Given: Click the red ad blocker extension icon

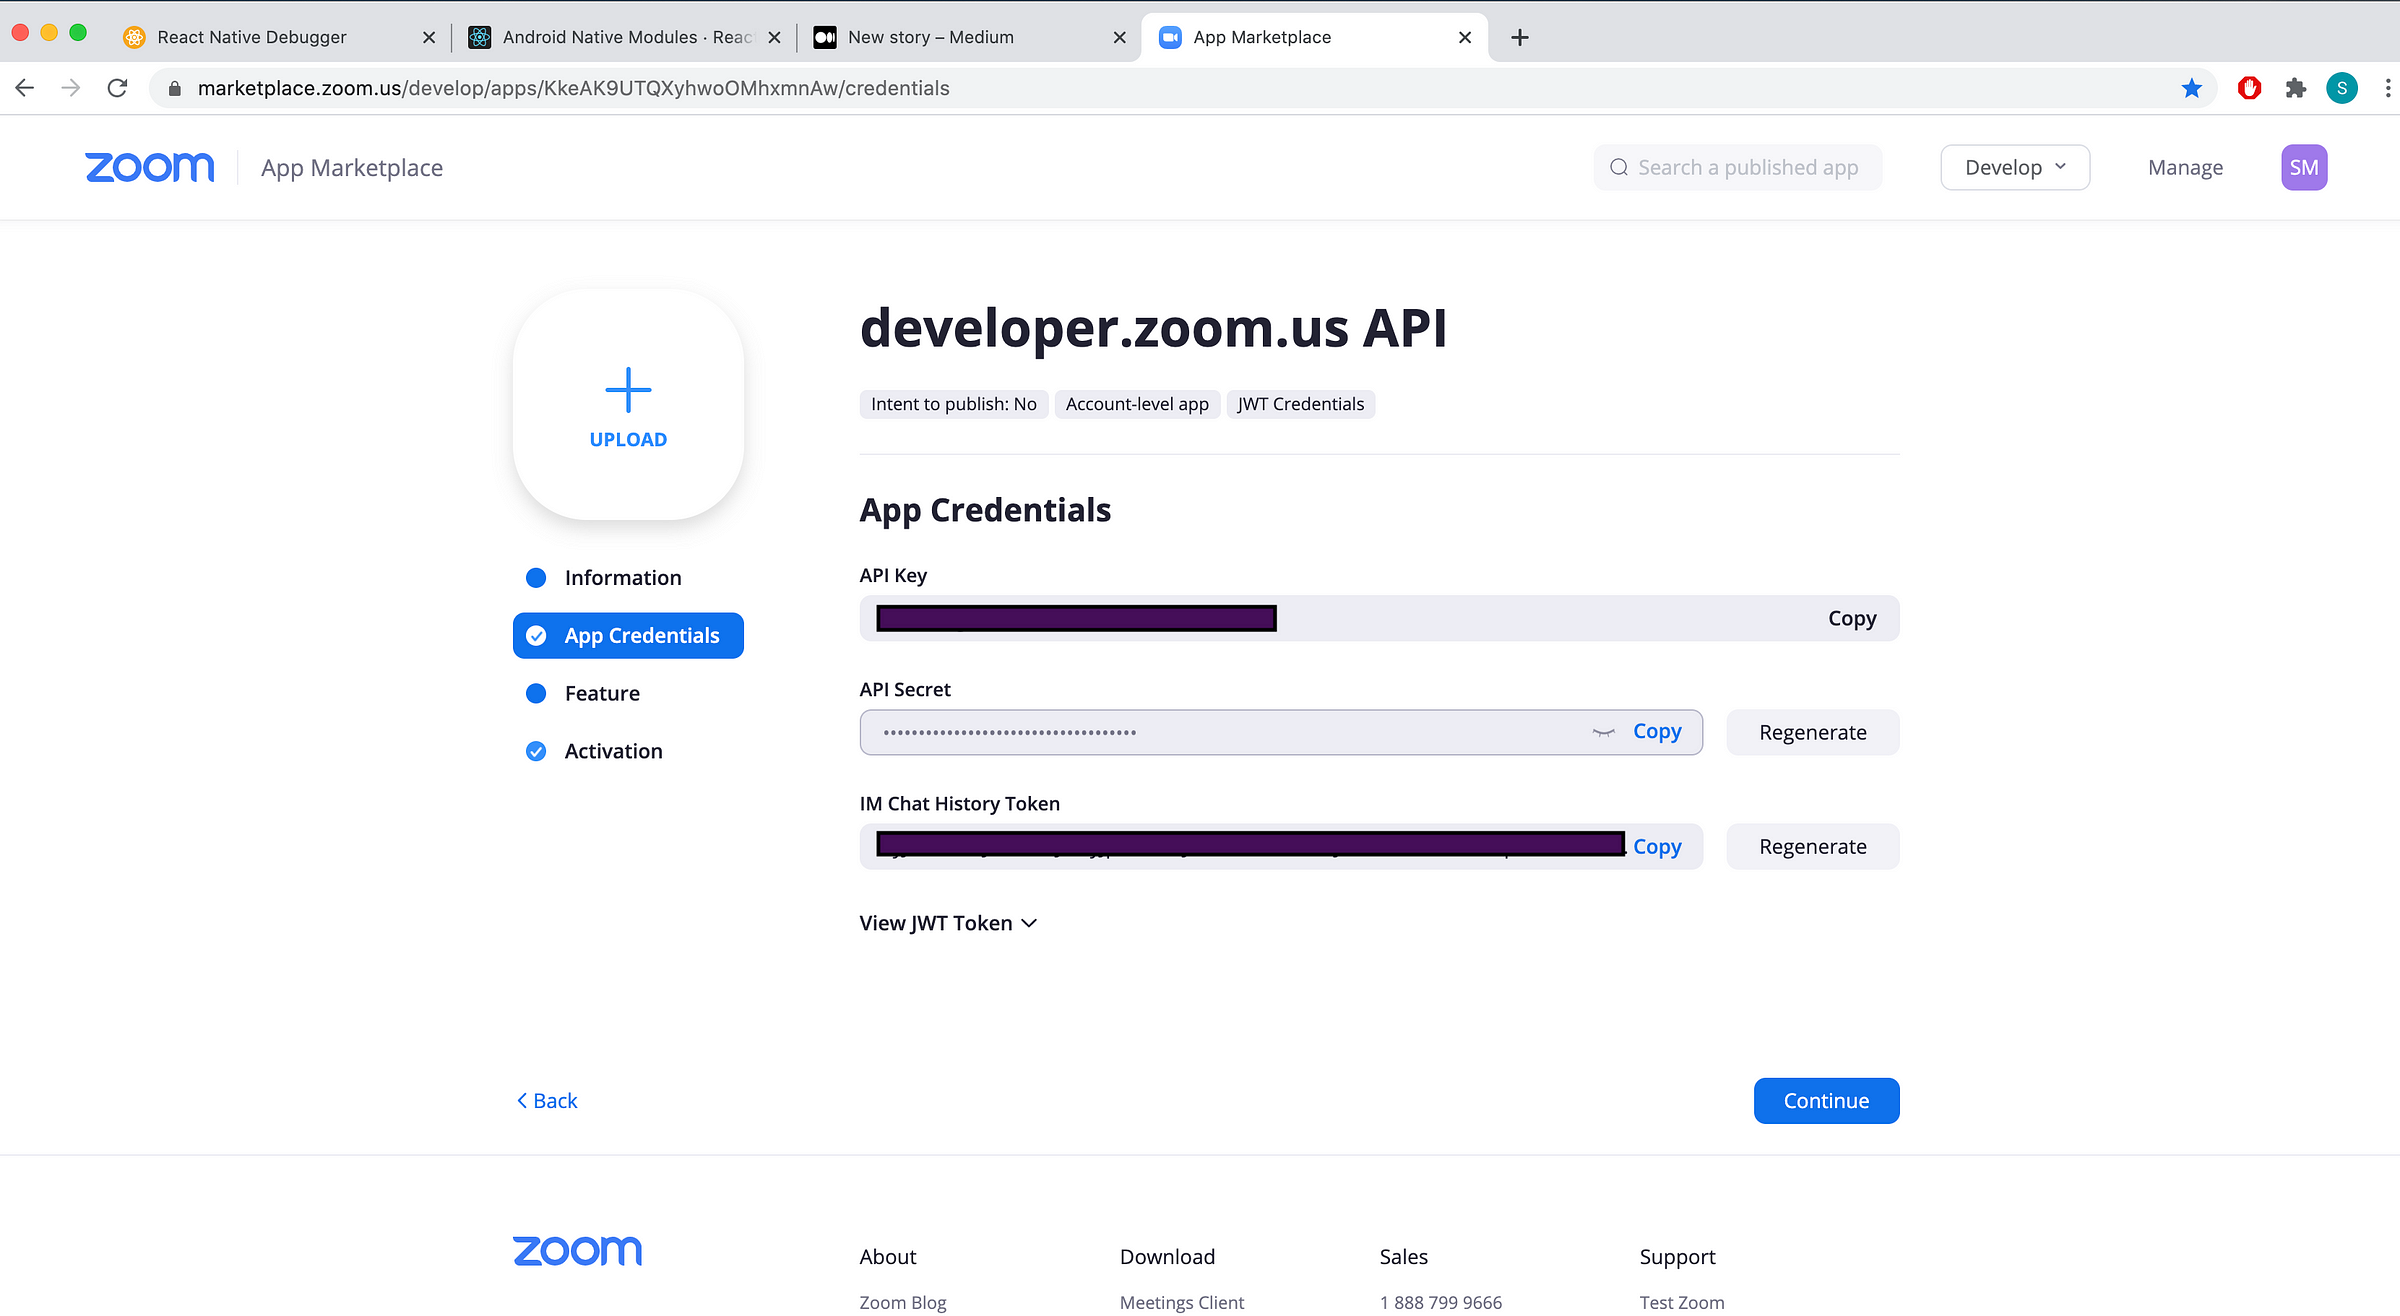Looking at the screenshot, I should pyautogui.click(x=2249, y=88).
